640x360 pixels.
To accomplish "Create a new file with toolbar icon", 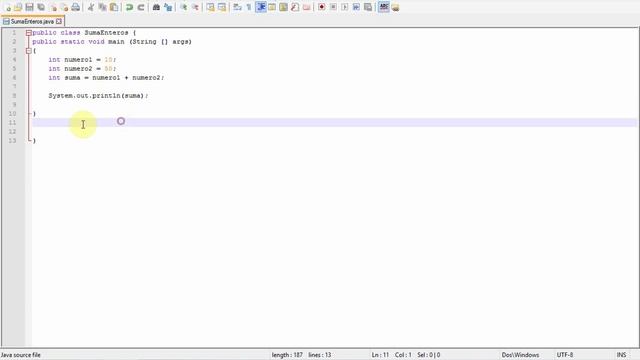I will coord(8,7).
